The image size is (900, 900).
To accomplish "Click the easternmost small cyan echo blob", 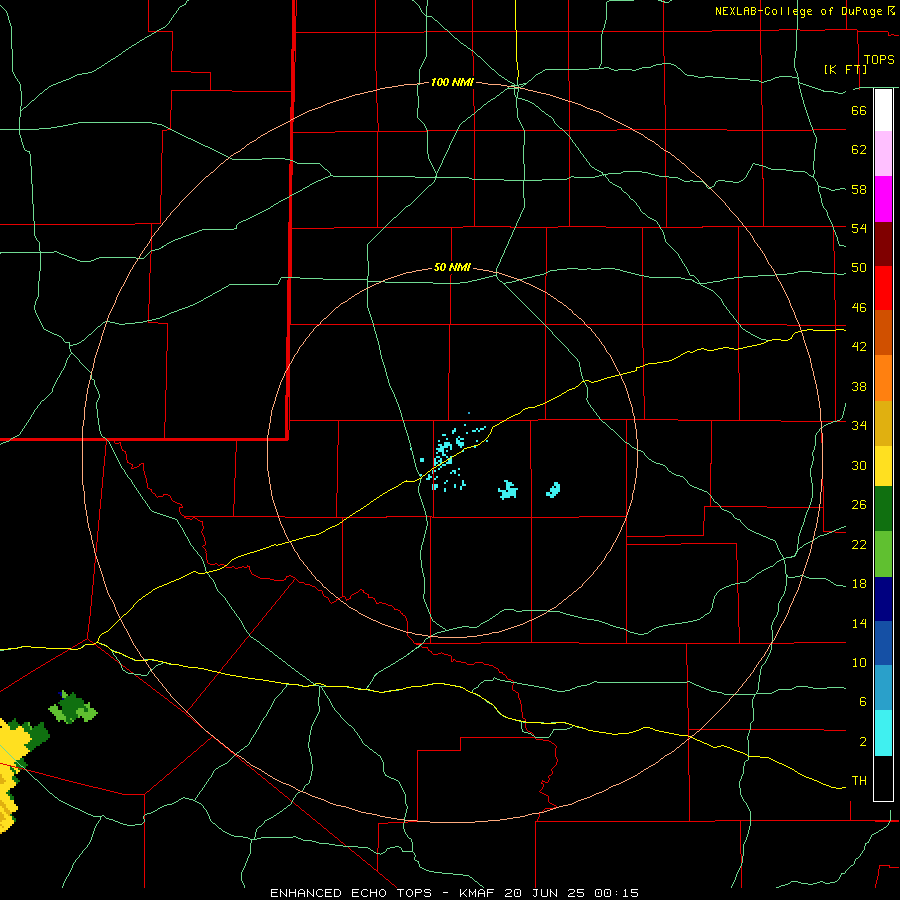I will (x=553, y=490).
